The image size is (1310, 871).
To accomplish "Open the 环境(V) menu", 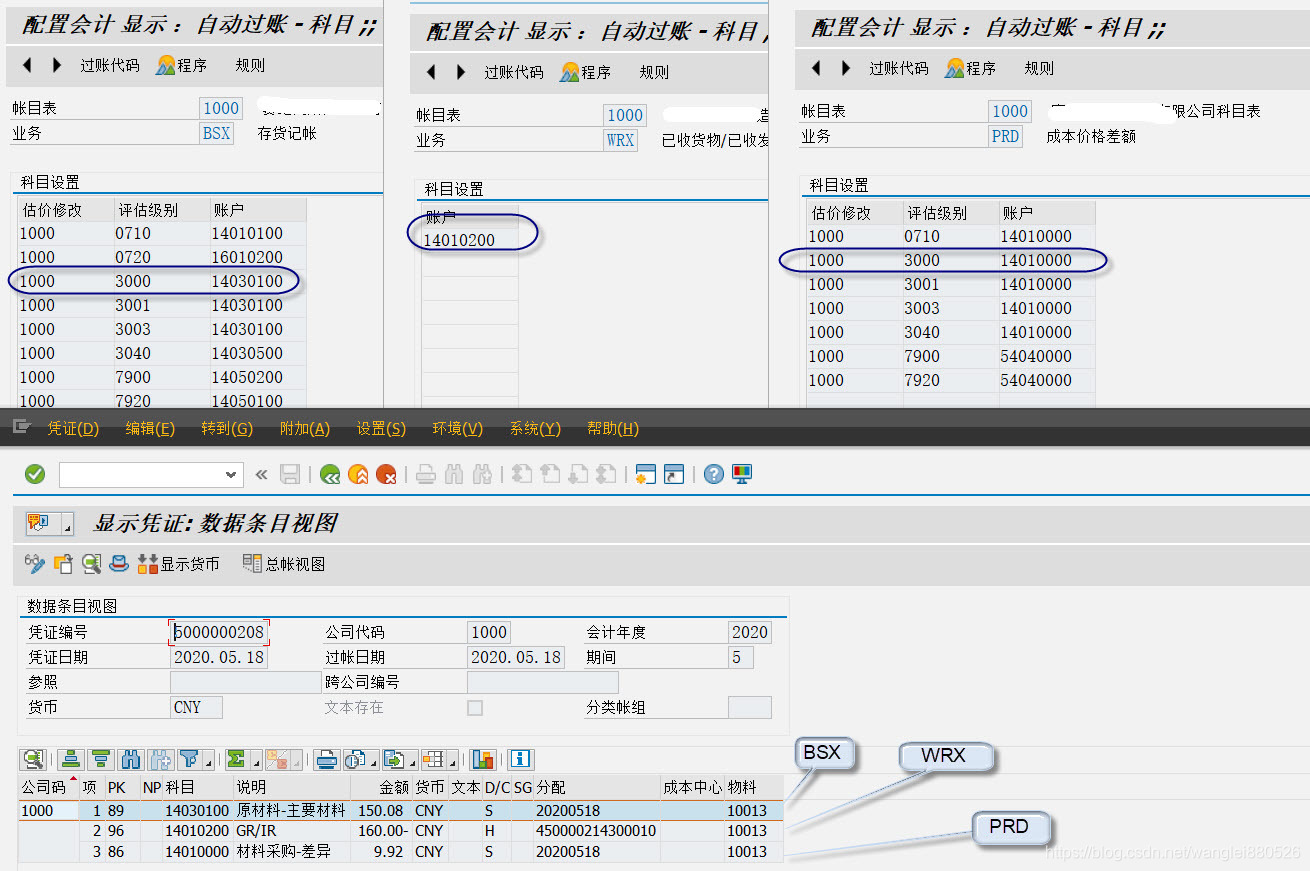I will click(458, 428).
